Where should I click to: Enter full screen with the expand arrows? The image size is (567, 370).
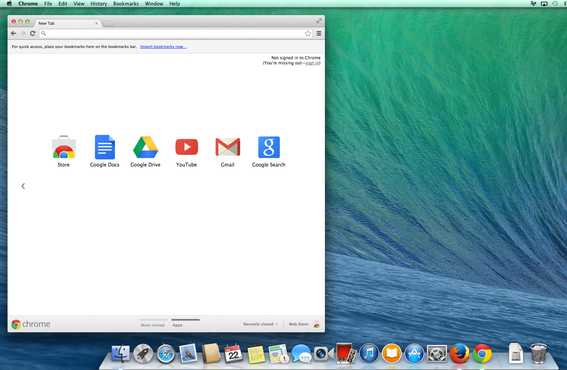(x=319, y=21)
